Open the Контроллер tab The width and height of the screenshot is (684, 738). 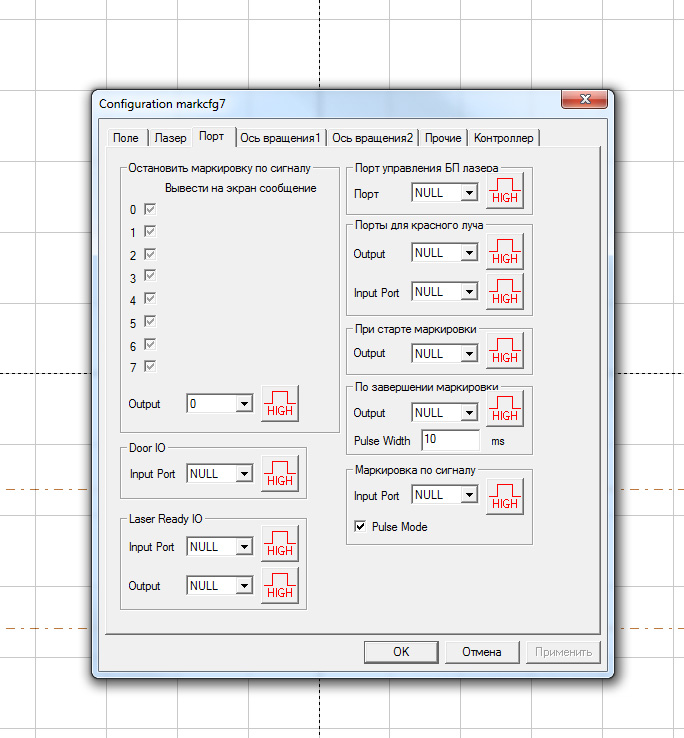click(504, 138)
